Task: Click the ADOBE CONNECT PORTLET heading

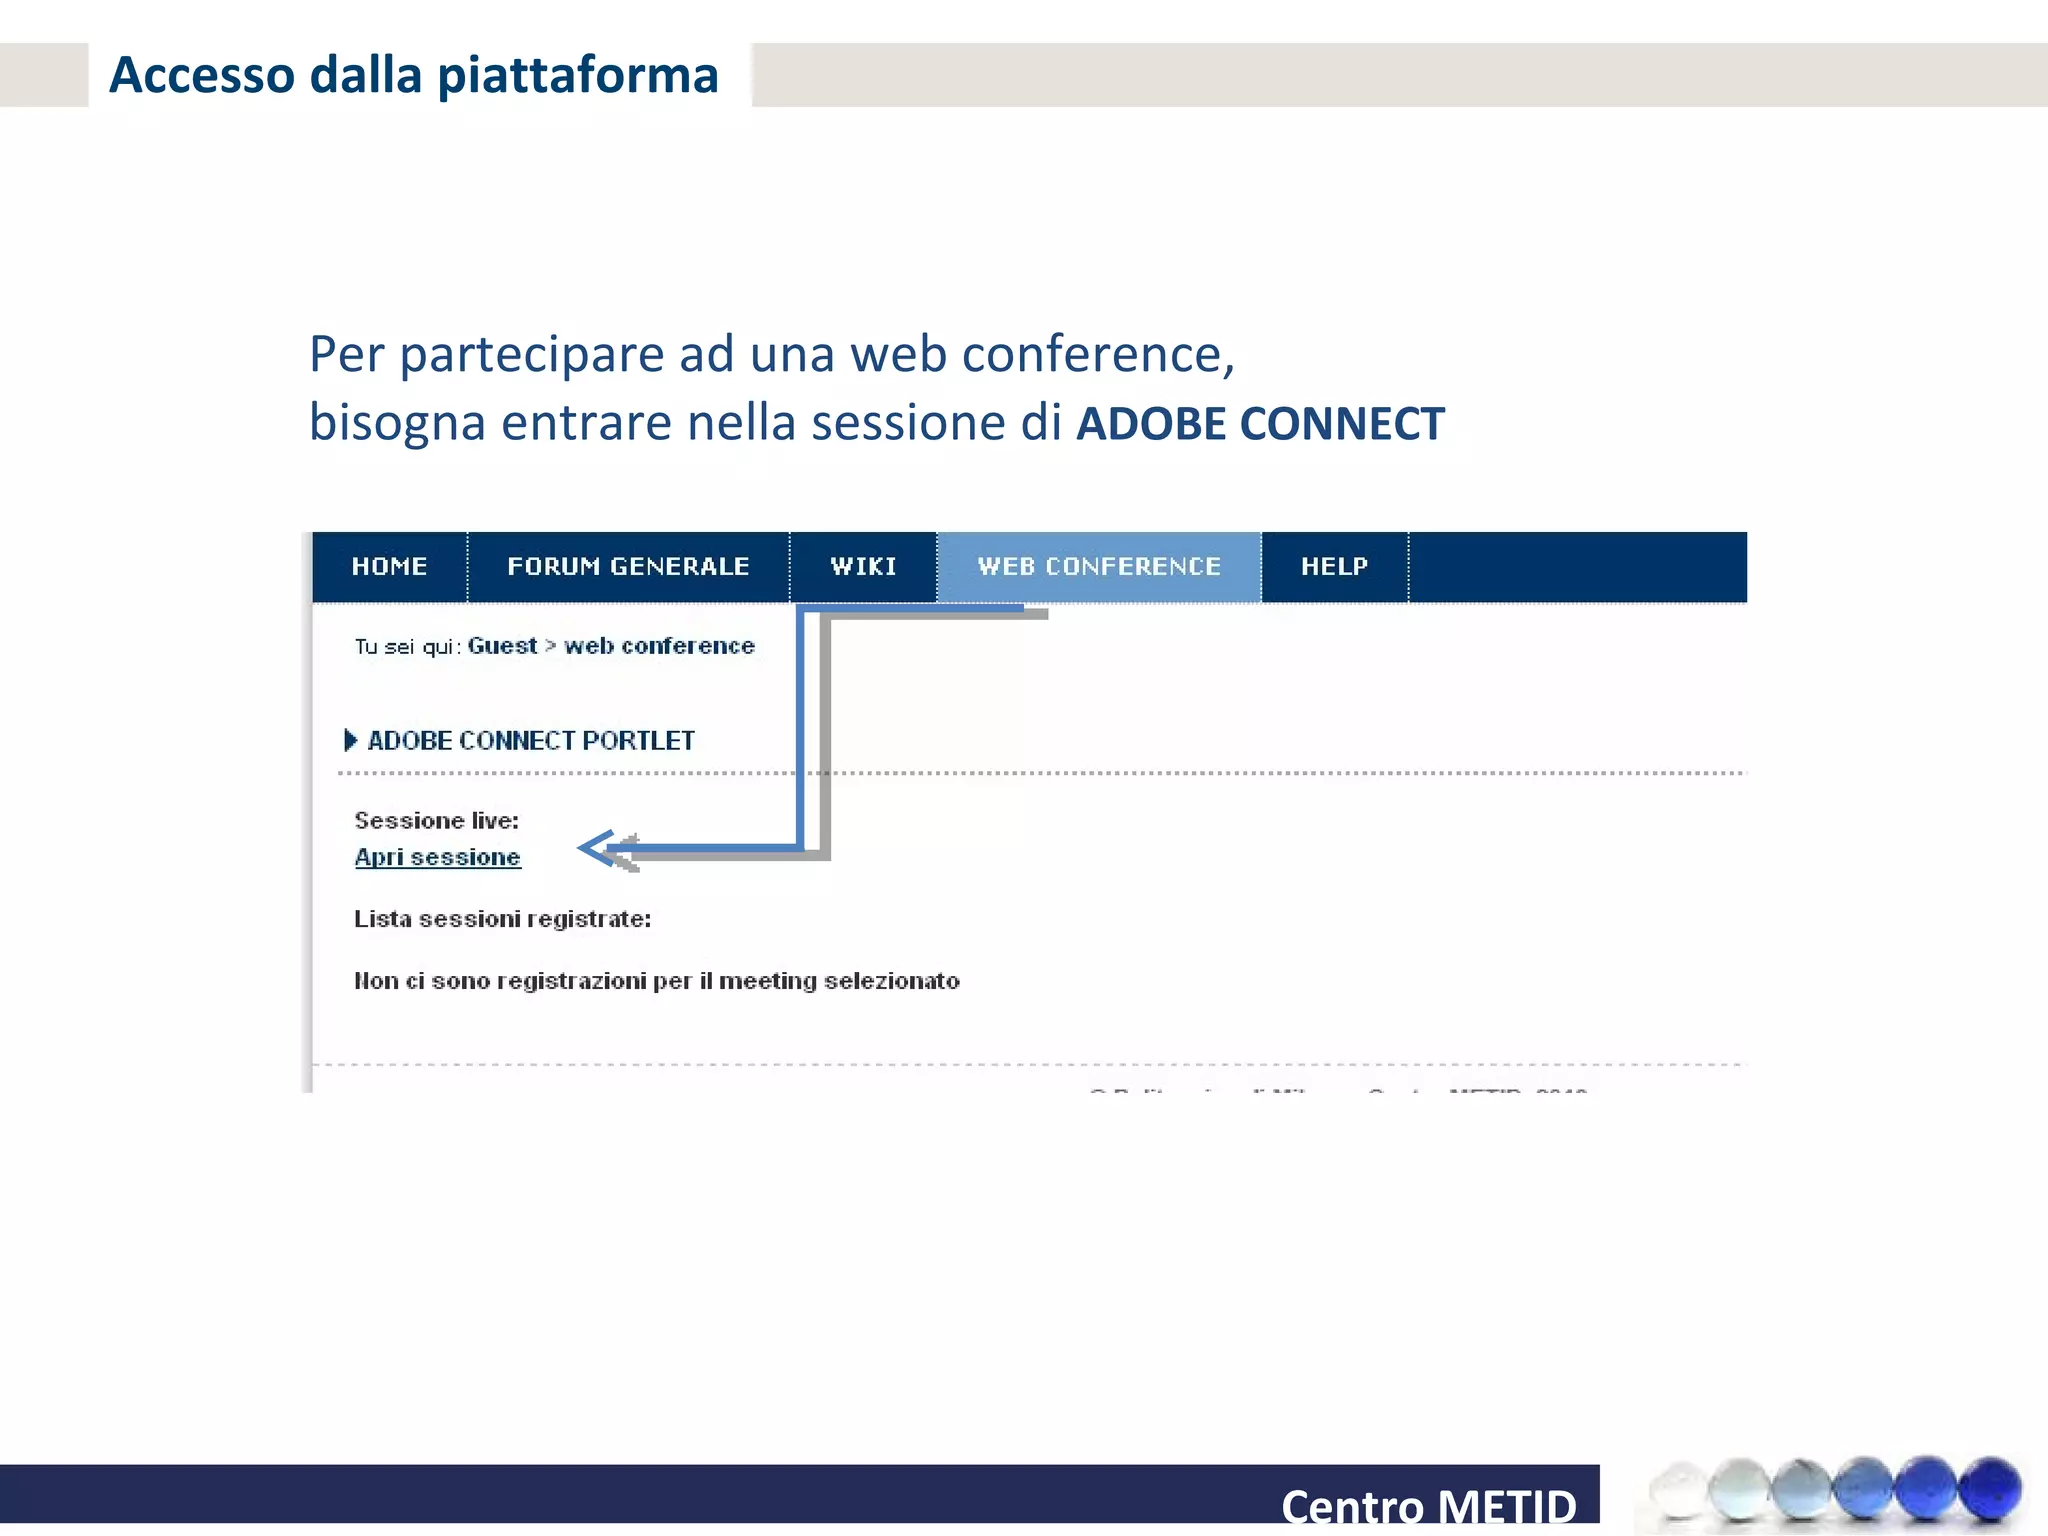Action: coord(531,741)
